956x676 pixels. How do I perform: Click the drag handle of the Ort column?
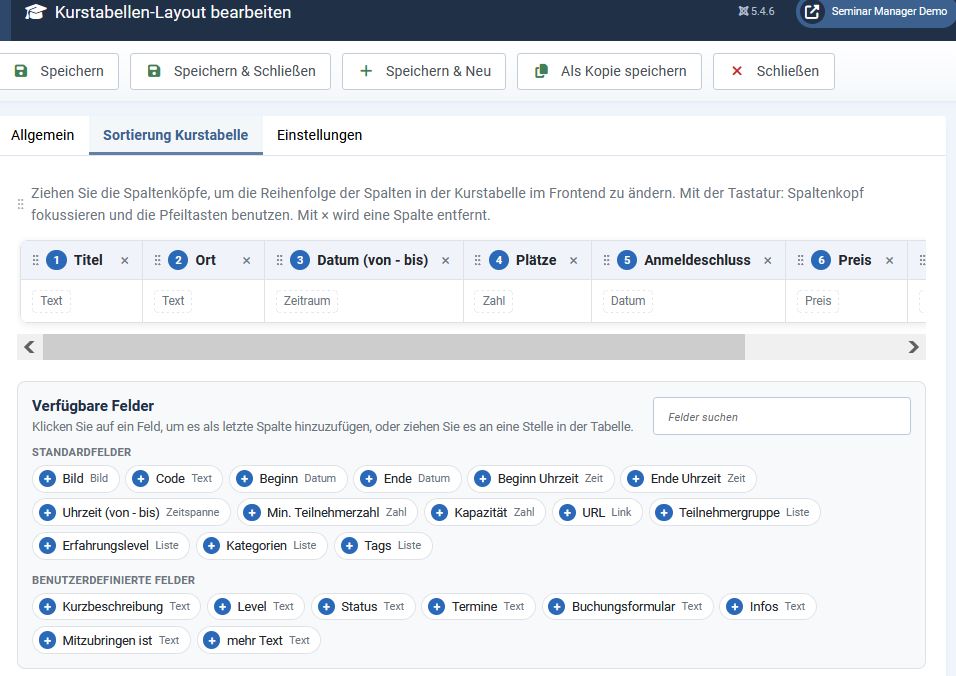click(x=157, y=260)
